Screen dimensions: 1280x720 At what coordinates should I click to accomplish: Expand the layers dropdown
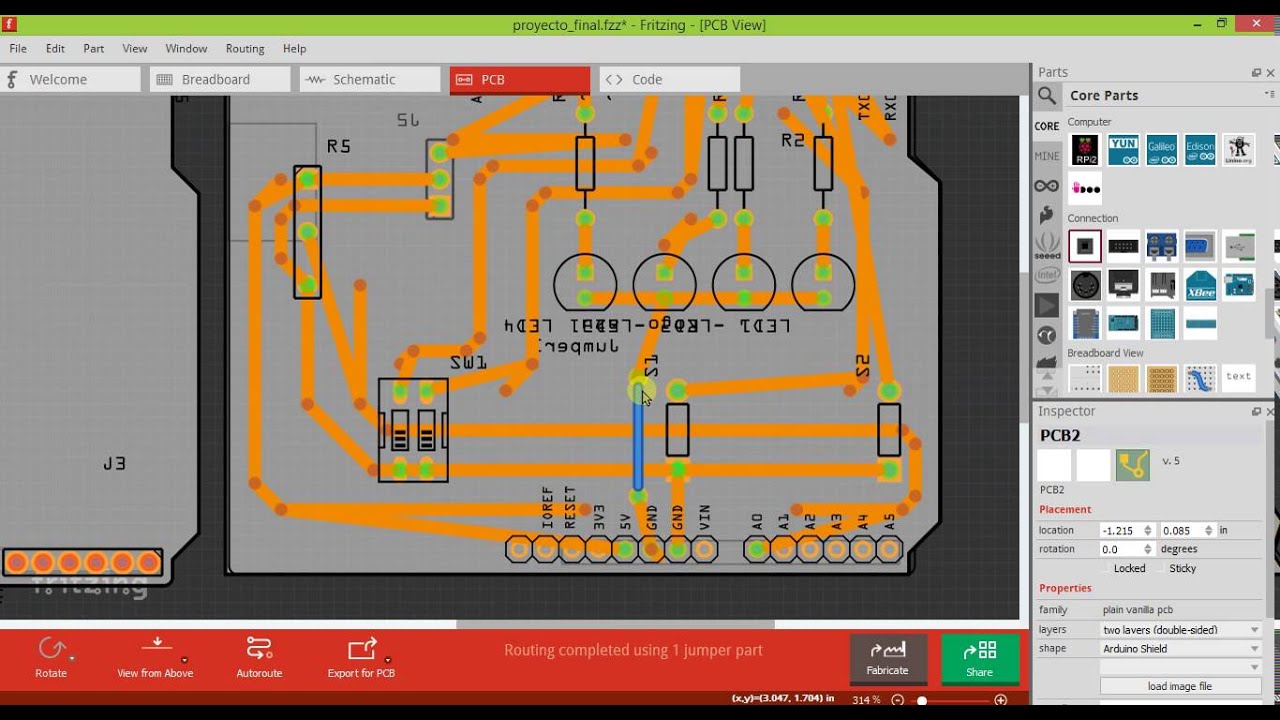[1254, 630]
